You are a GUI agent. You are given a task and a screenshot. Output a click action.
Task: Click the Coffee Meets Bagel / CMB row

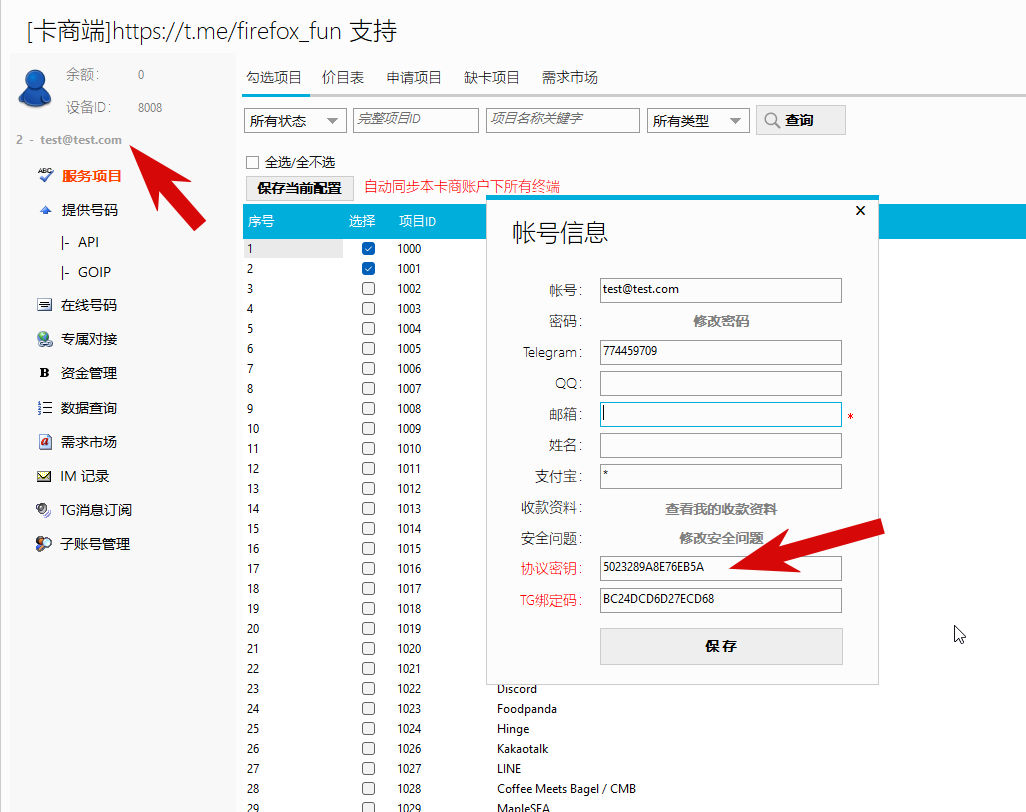(x=566, y=788)
